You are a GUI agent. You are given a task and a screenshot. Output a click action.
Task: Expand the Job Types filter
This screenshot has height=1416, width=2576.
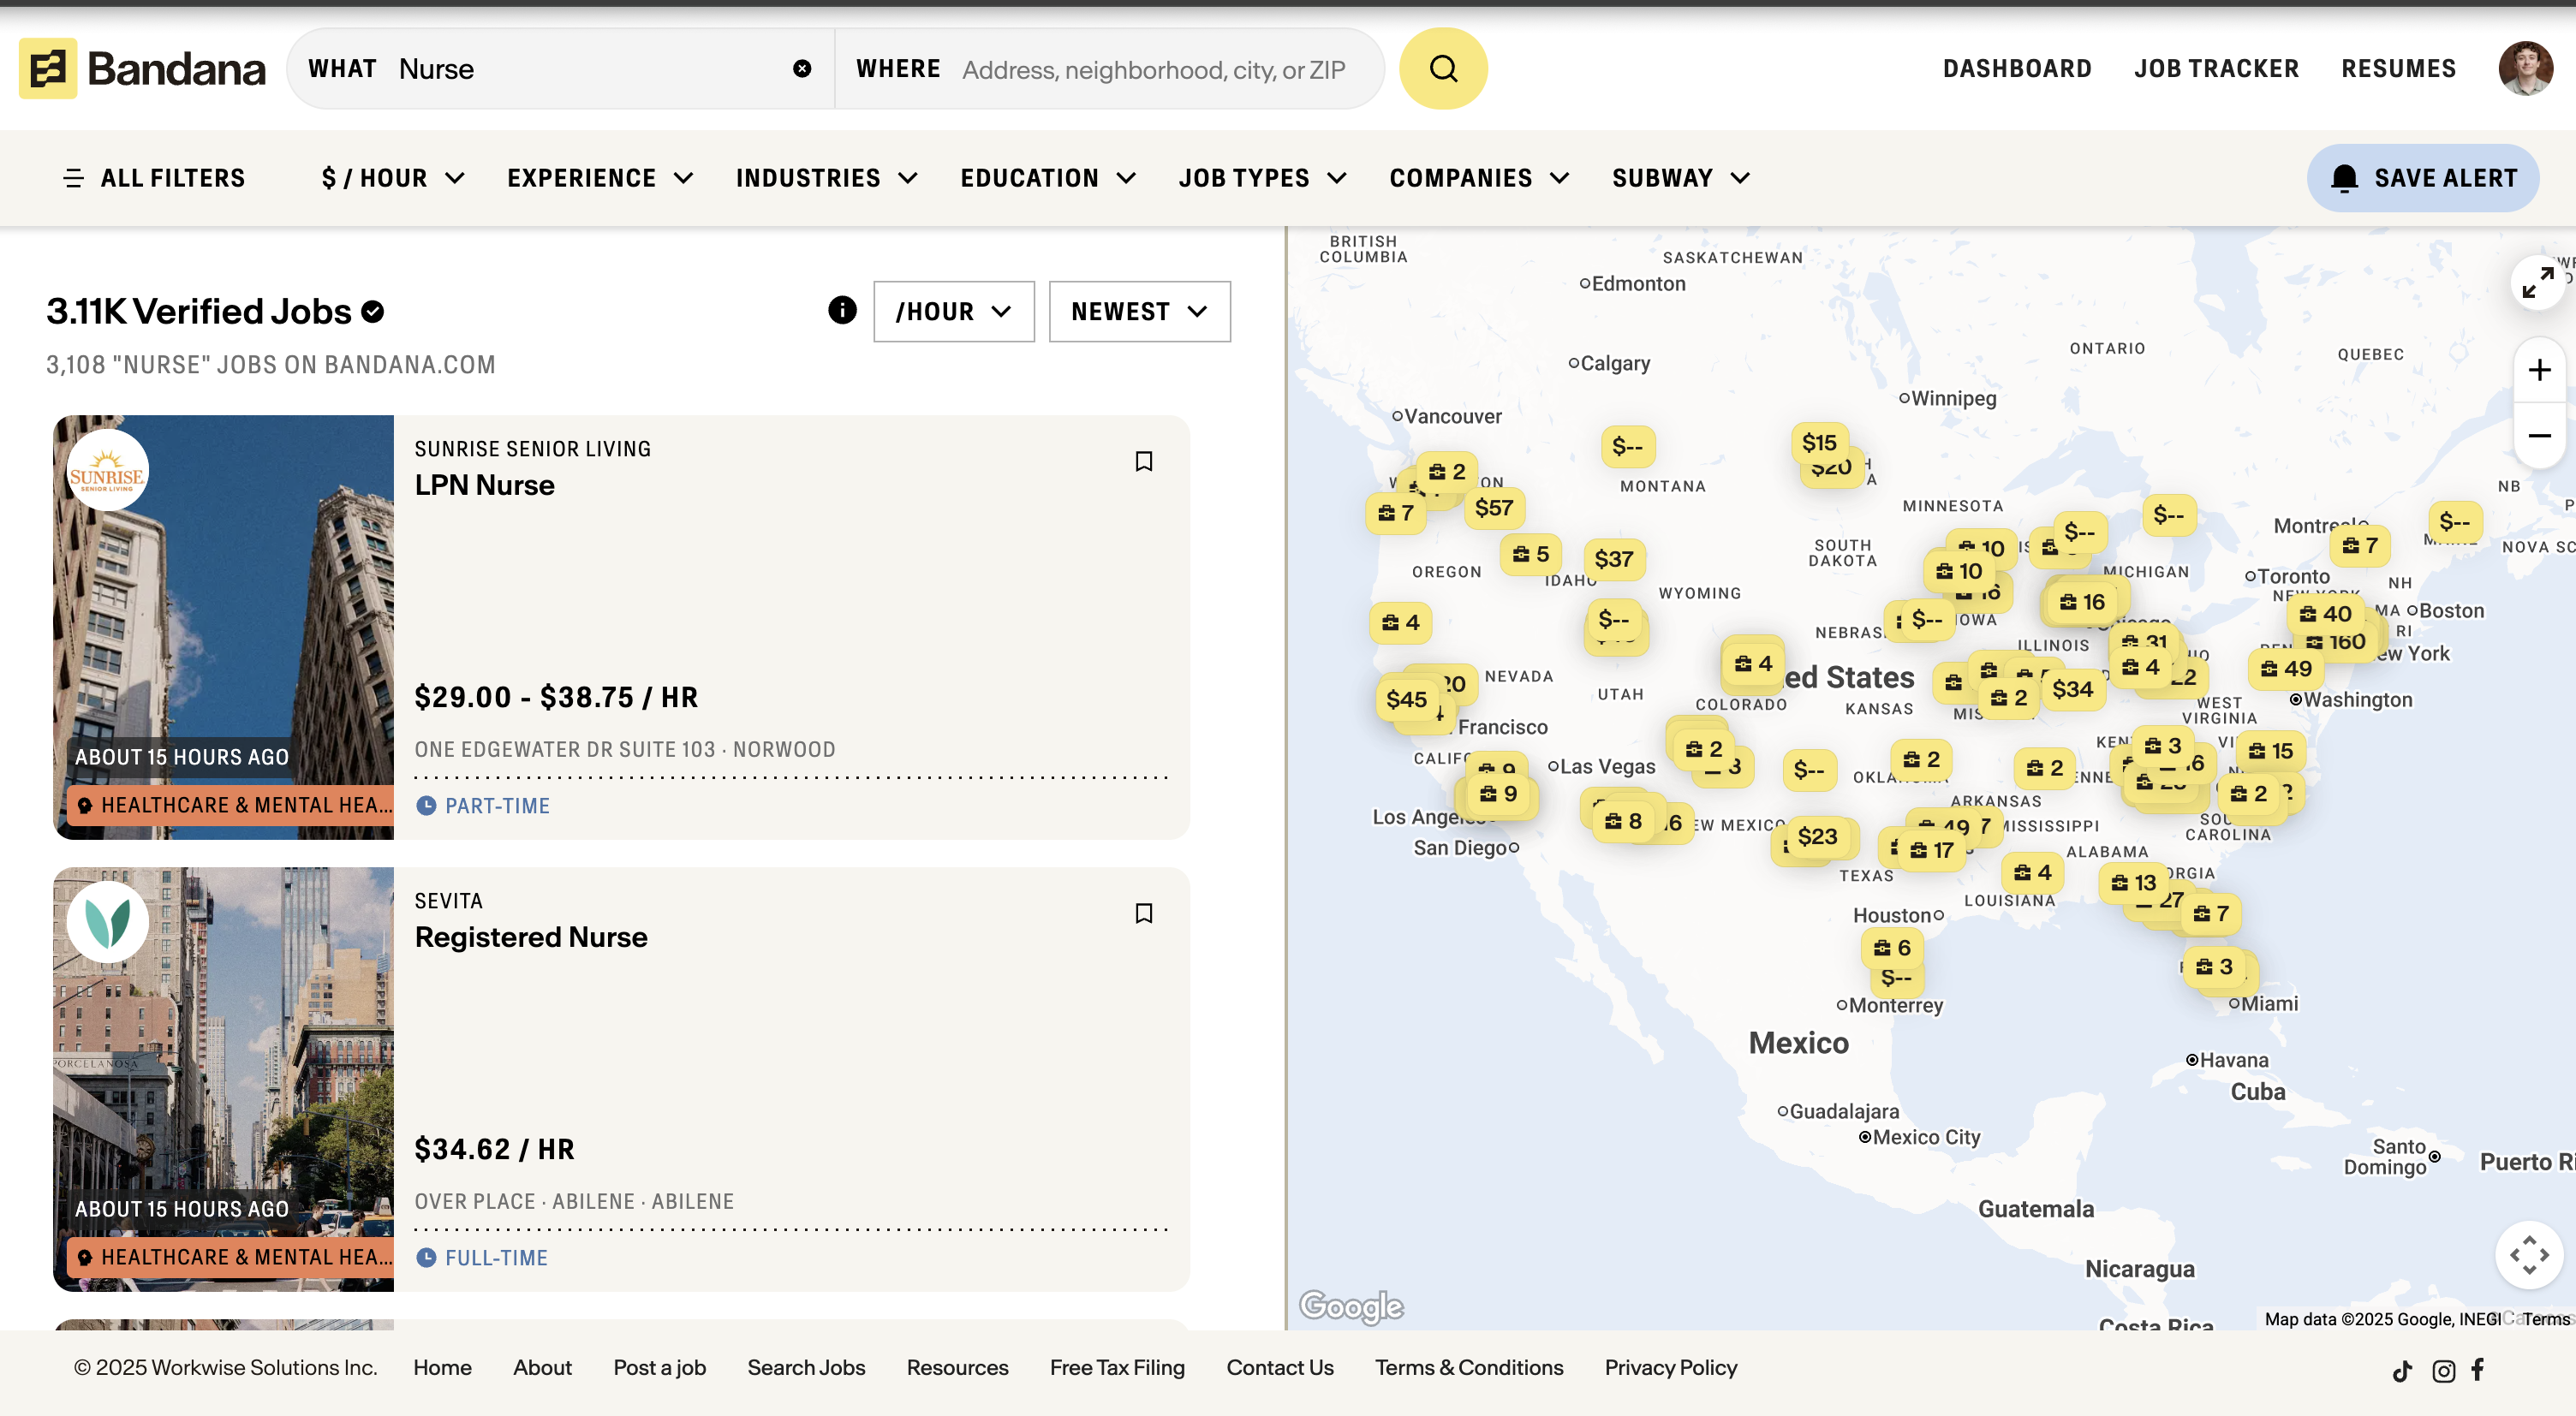pos(1262,178)
